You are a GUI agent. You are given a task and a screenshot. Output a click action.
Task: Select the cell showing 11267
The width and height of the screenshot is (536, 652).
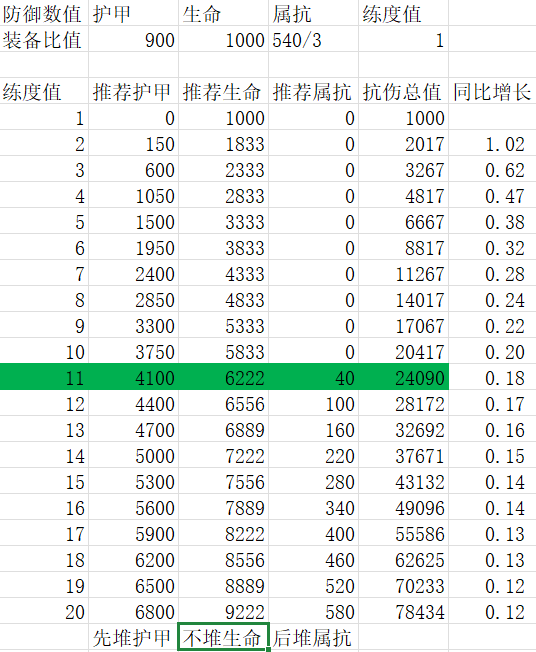point(403,273)
